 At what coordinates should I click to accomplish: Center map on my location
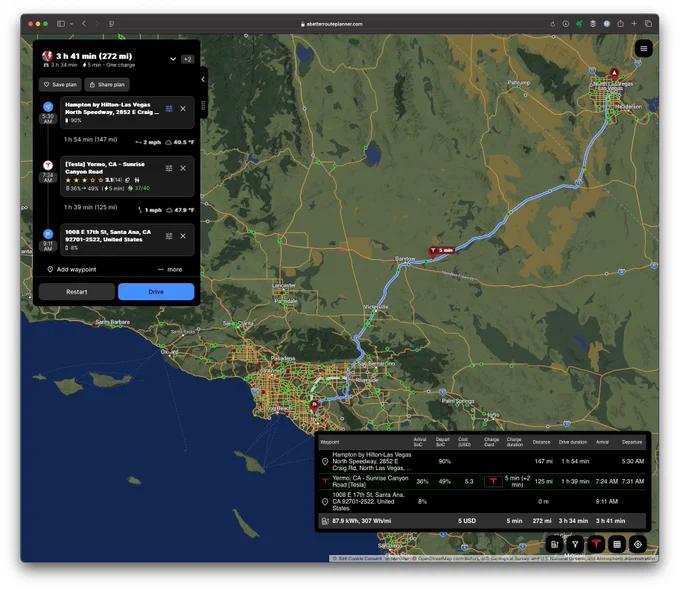[x=638, y=544]
